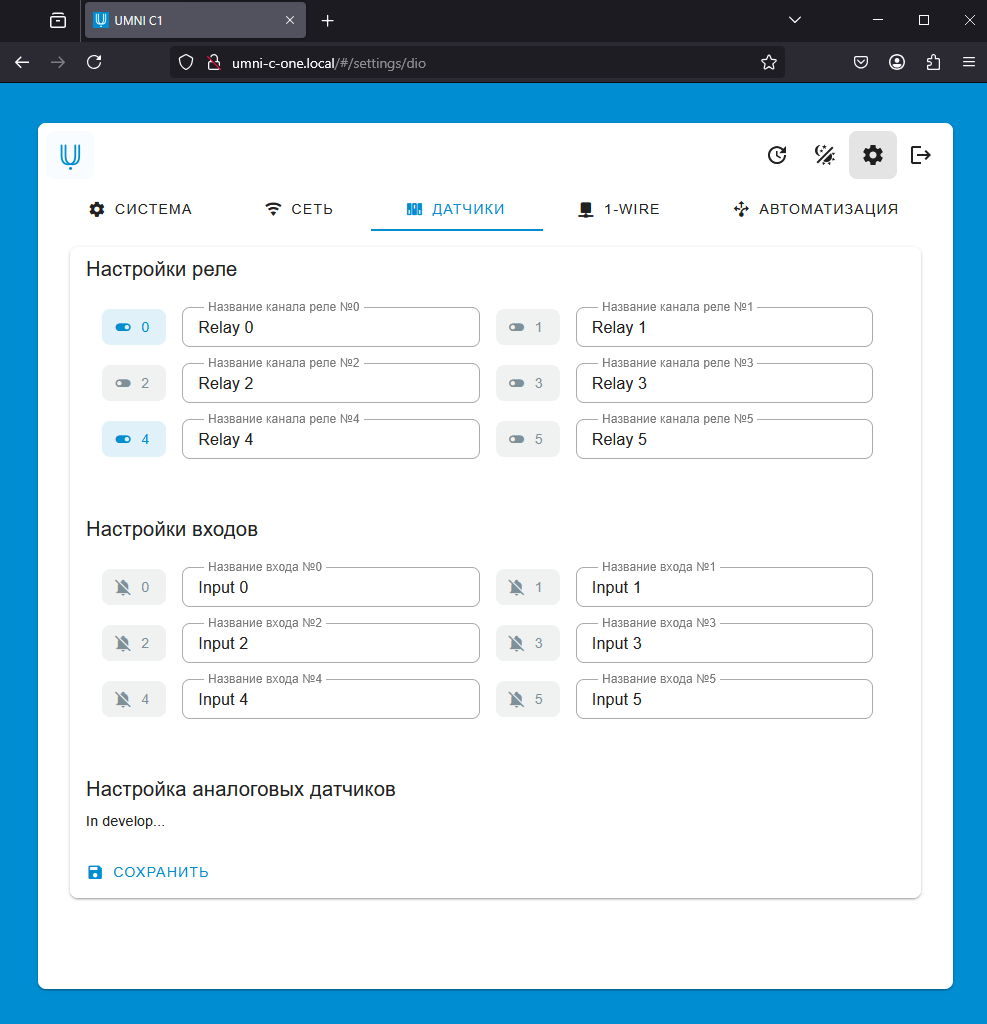The width and height of the screenshot is (987, 1024).
Task: Toggle the input 3 notification bell
Action: pos(527,643)
